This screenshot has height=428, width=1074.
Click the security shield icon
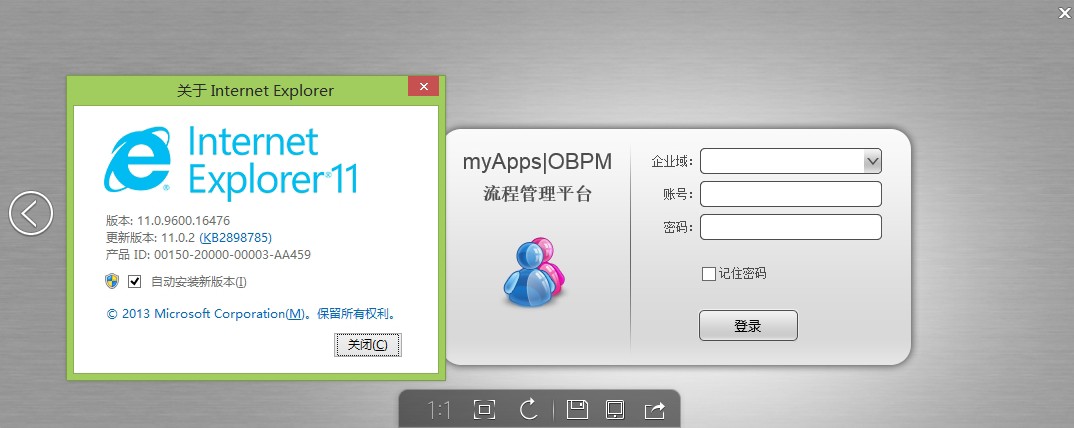pyautogui.click(x=112, y=281)
